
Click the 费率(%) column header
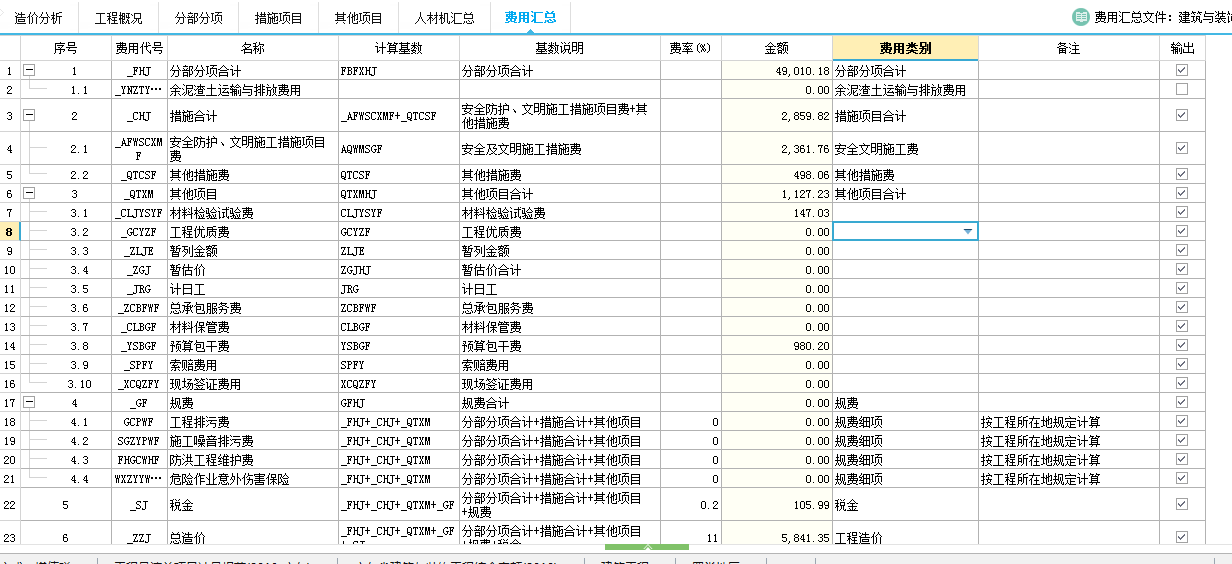click(691, 48)
